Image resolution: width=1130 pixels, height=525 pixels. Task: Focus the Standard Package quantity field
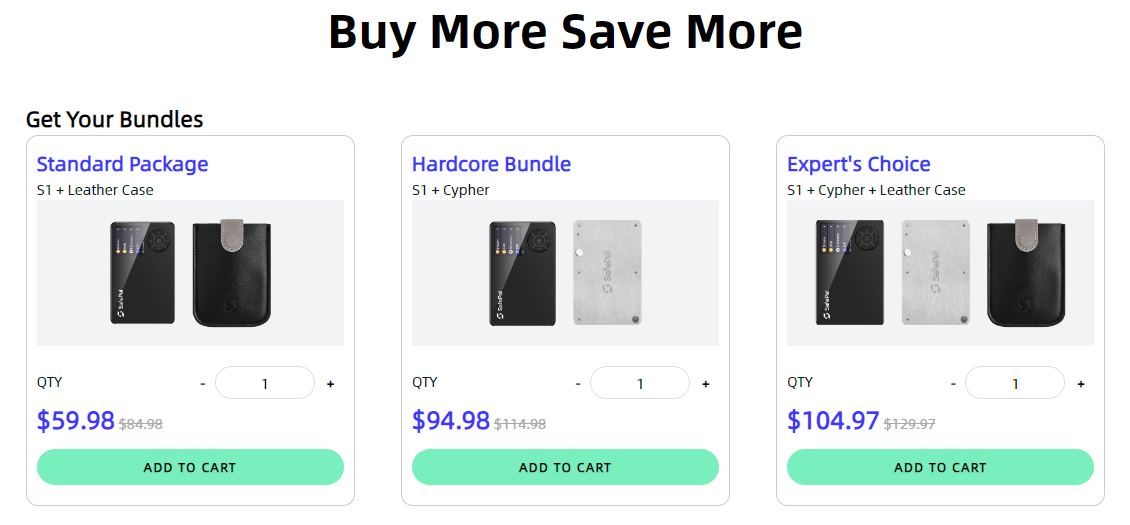tap(265, 383)
